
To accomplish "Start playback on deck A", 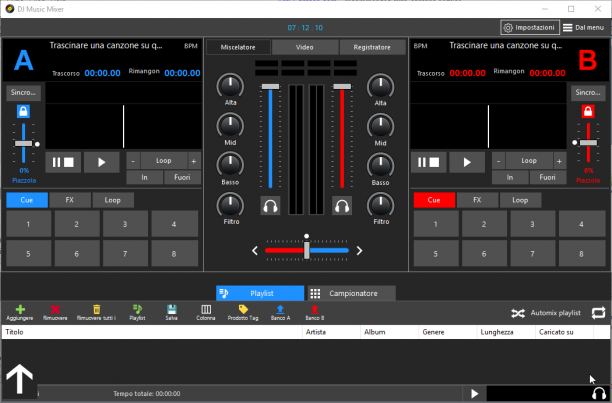I will pyautogui.click(x=101, y=162).
